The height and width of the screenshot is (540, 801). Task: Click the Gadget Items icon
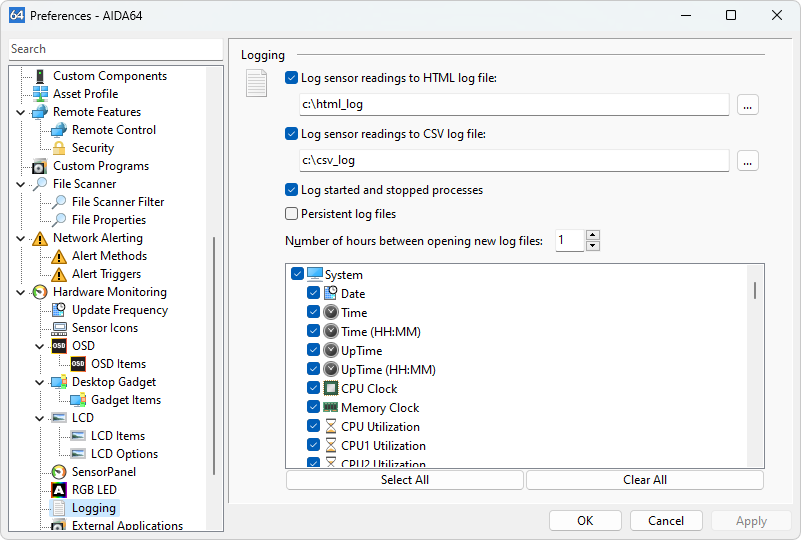coord(78,400)
